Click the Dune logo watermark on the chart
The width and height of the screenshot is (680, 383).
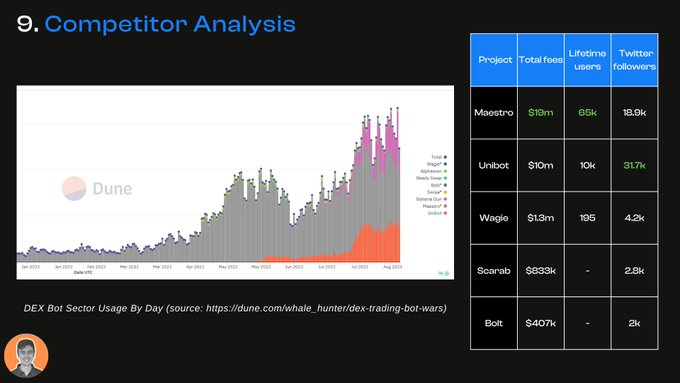(x=97, y=189)
